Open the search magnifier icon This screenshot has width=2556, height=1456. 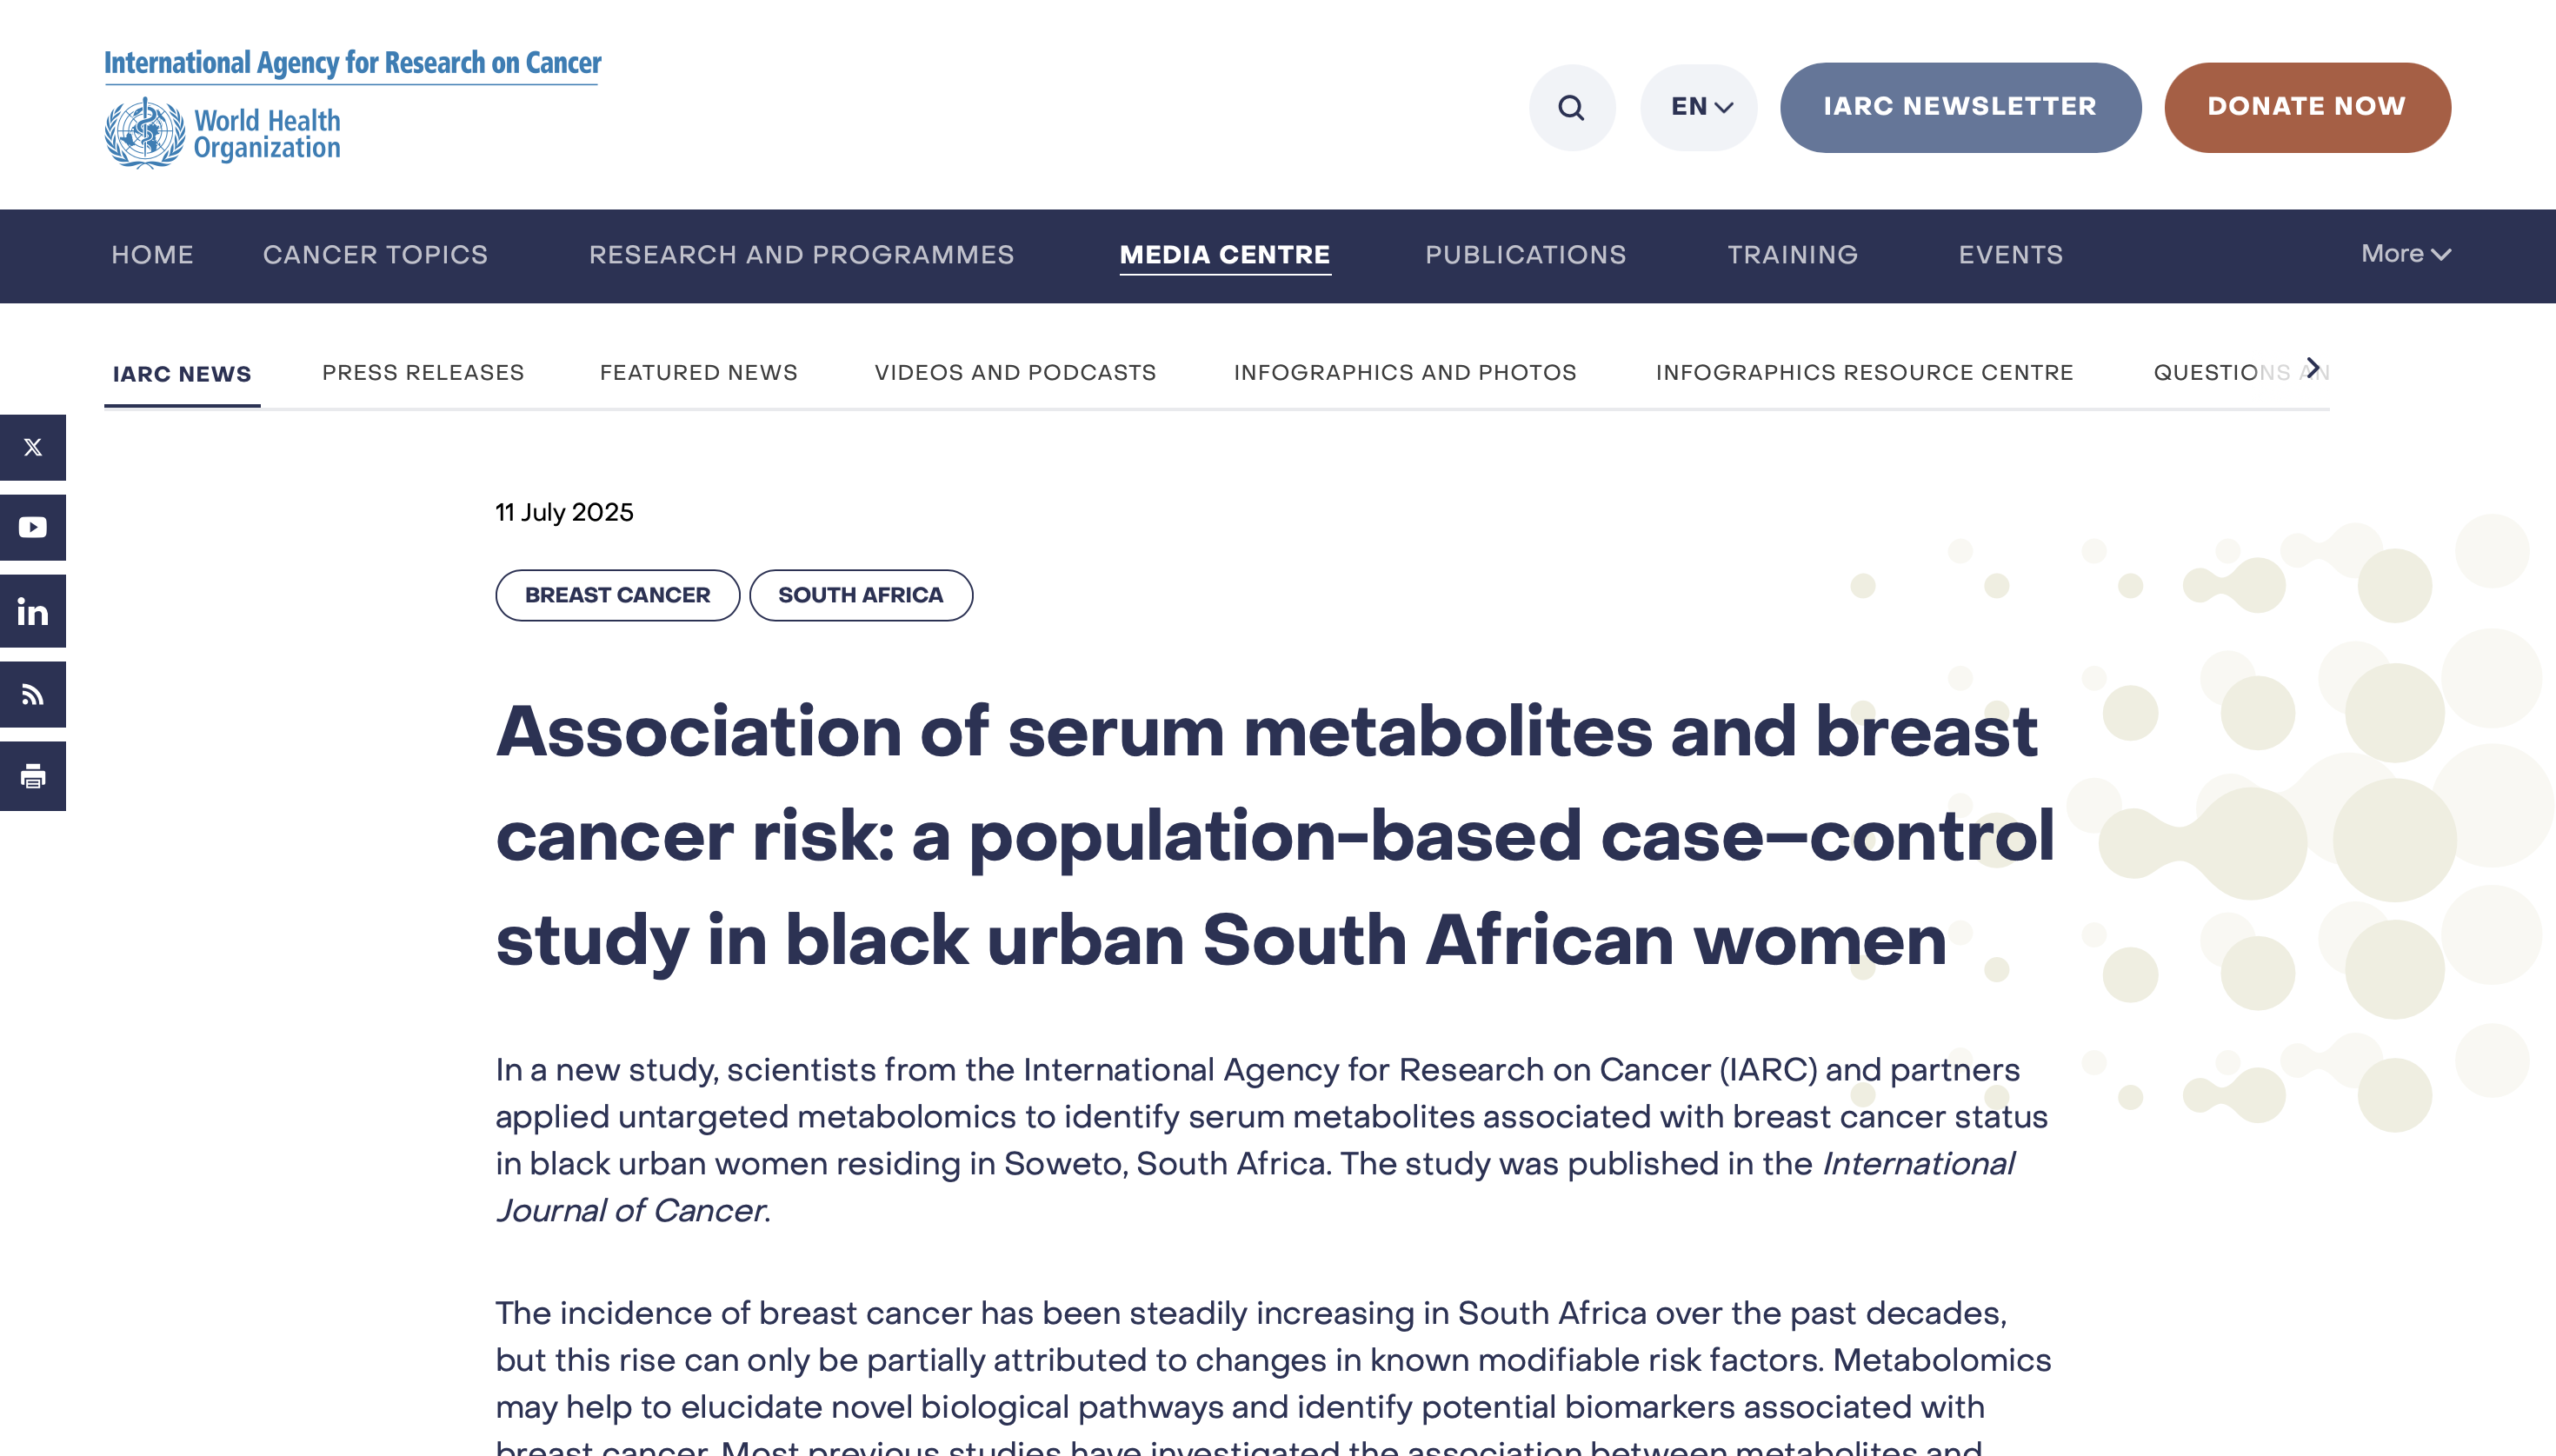point(1571,107)
